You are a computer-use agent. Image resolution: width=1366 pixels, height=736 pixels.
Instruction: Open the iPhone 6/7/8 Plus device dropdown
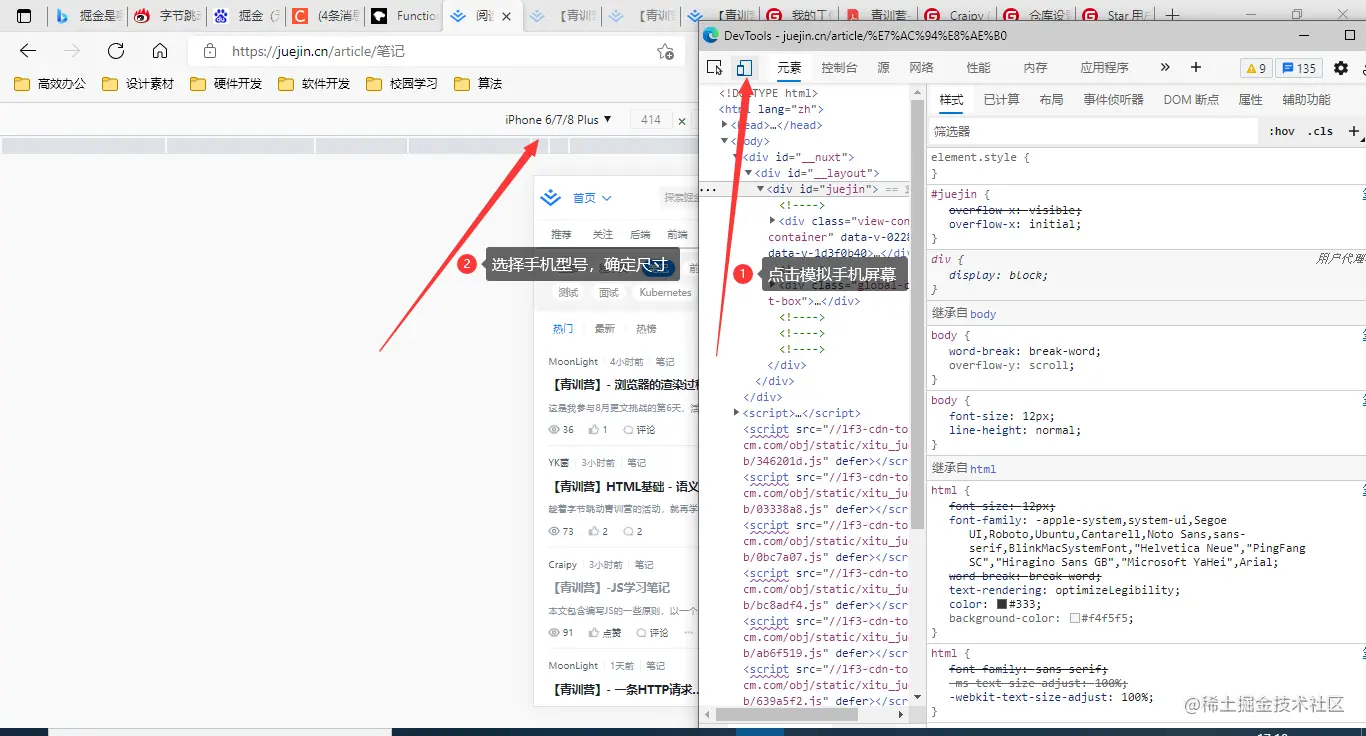[x=558, y=120]
